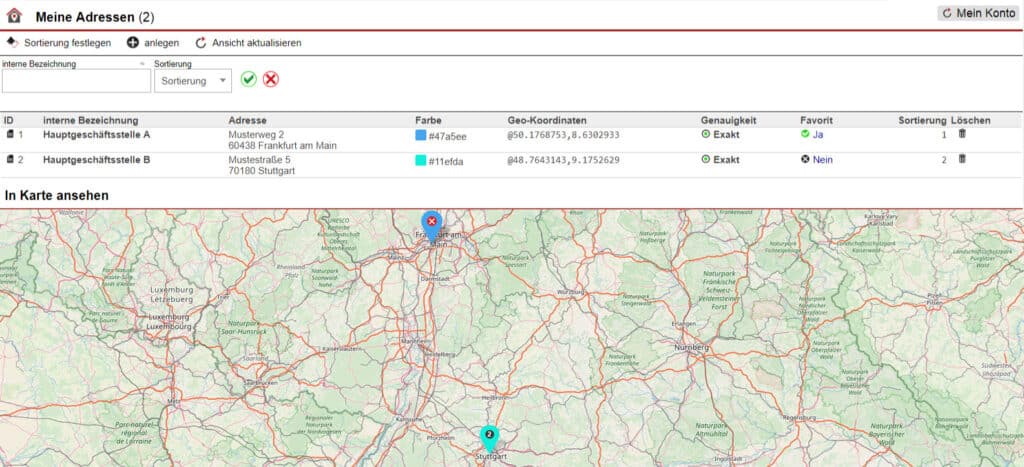Delete Hauptgeschäftsstelle B with trash icon
This screenshot has width=1024, height=467.
(x=962, y=159)
